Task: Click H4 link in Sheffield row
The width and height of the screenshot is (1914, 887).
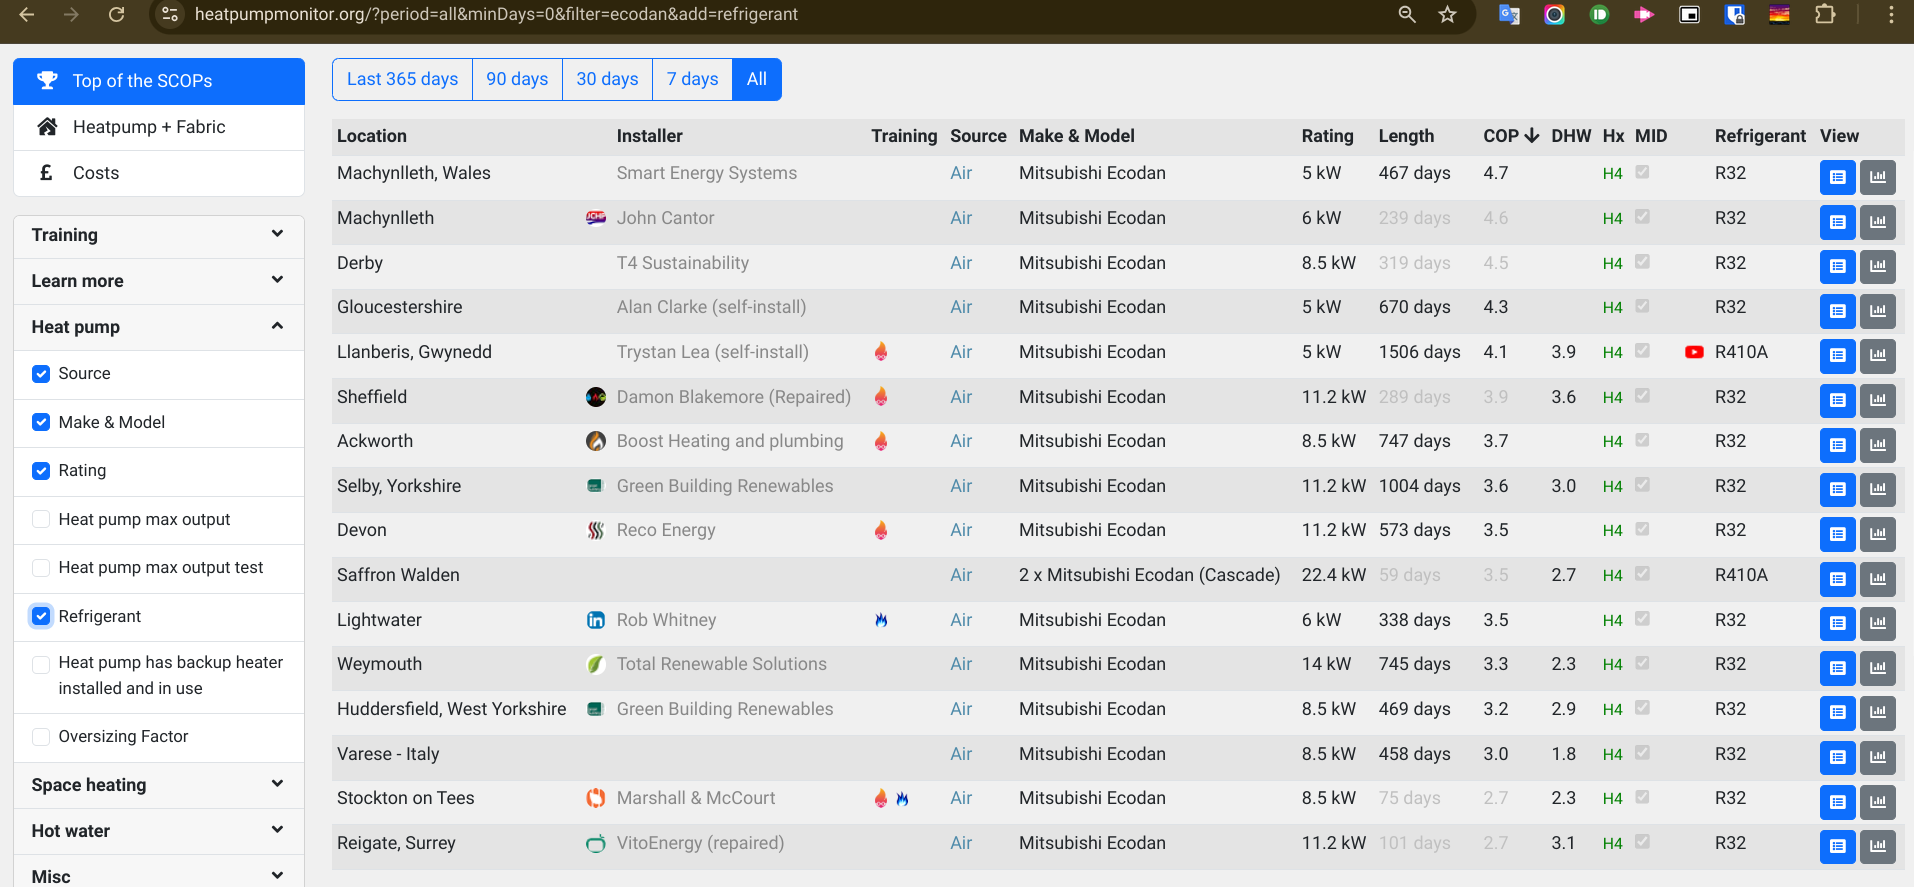Action: click(x=1612, y=398)
